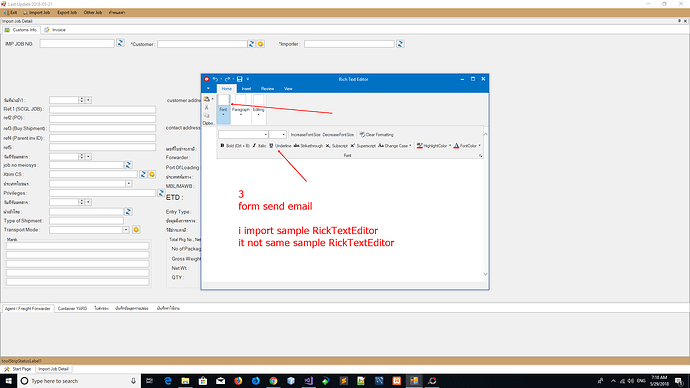Click yellow icon next to Customer field

pyautogui.click(x=261, y=44)
